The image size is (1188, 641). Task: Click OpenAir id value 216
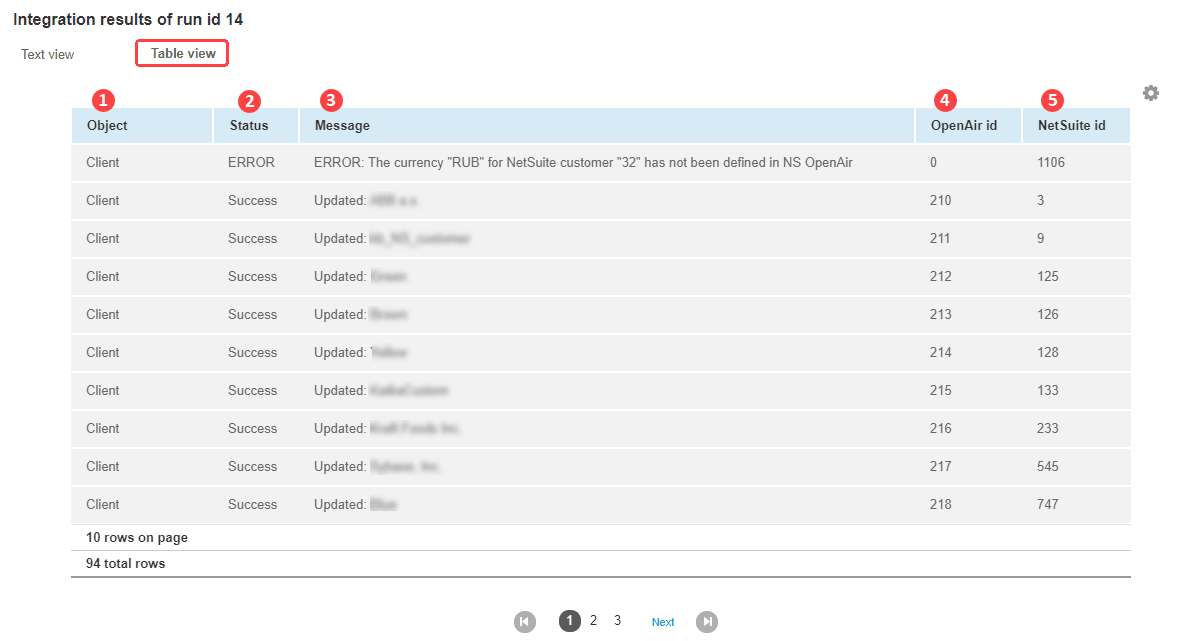click(x=940, y=428)
